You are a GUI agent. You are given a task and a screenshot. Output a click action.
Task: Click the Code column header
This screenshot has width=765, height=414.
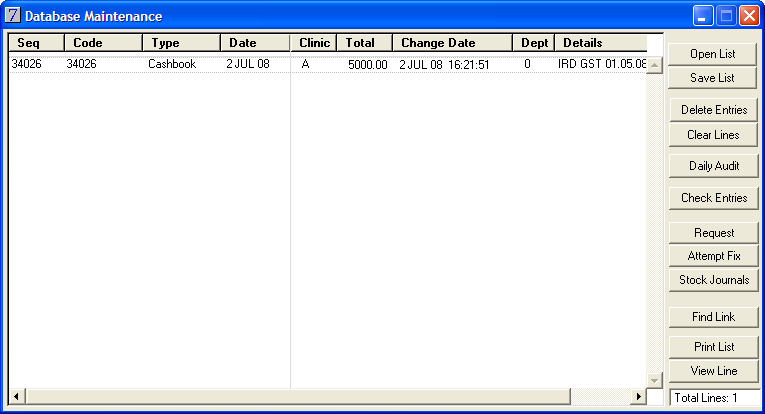pyautogui.click(x=103, y=43)
